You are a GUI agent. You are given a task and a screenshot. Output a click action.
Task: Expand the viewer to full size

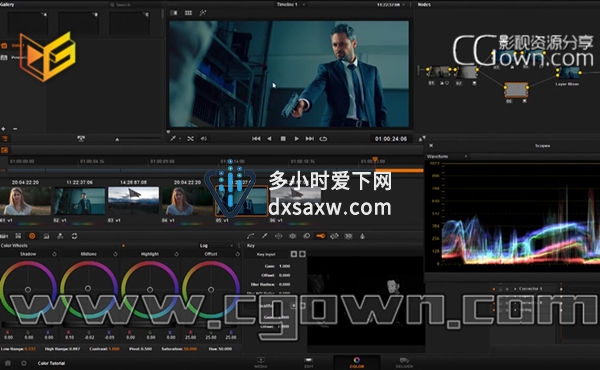(422, 139)
